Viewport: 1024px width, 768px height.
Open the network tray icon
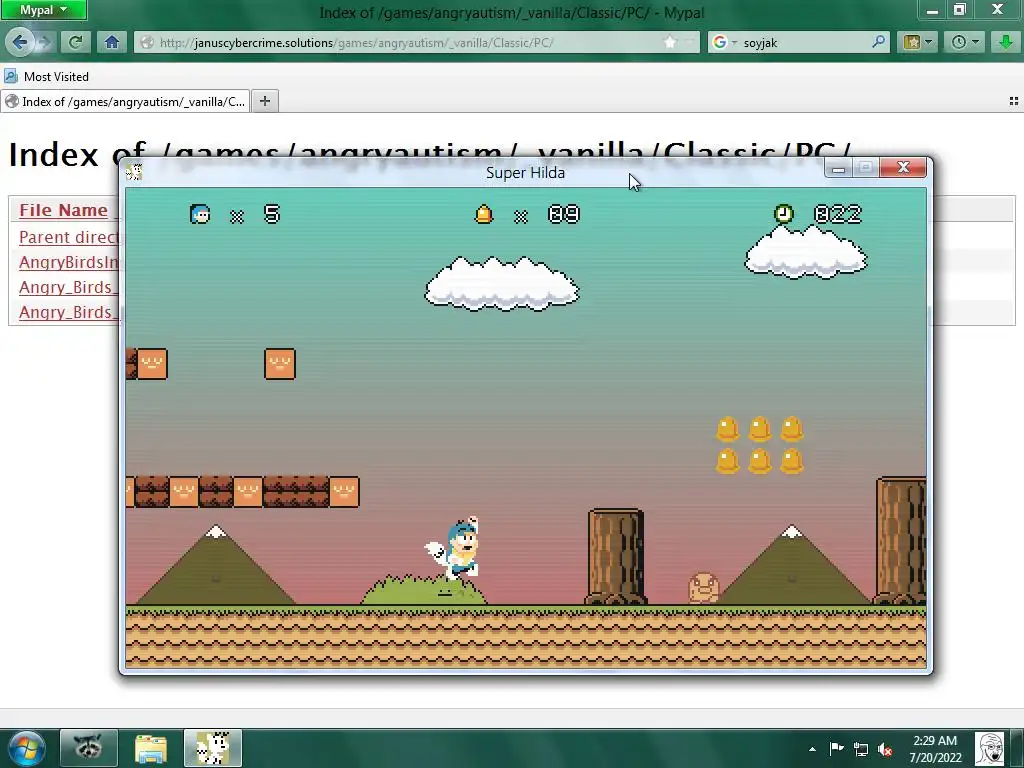pos(861,750)
